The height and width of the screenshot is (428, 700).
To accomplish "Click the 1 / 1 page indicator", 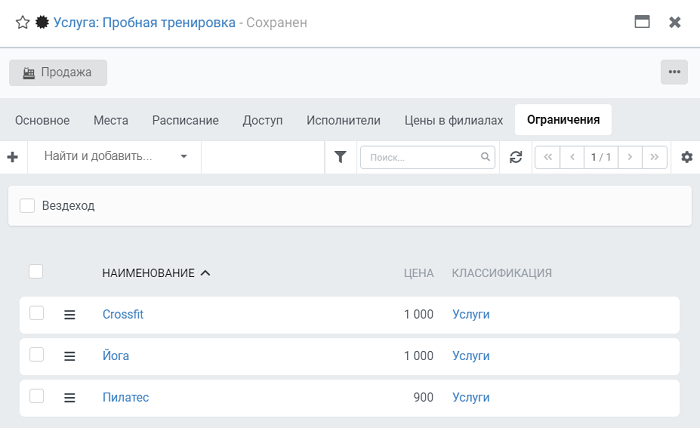I will 601,157.
